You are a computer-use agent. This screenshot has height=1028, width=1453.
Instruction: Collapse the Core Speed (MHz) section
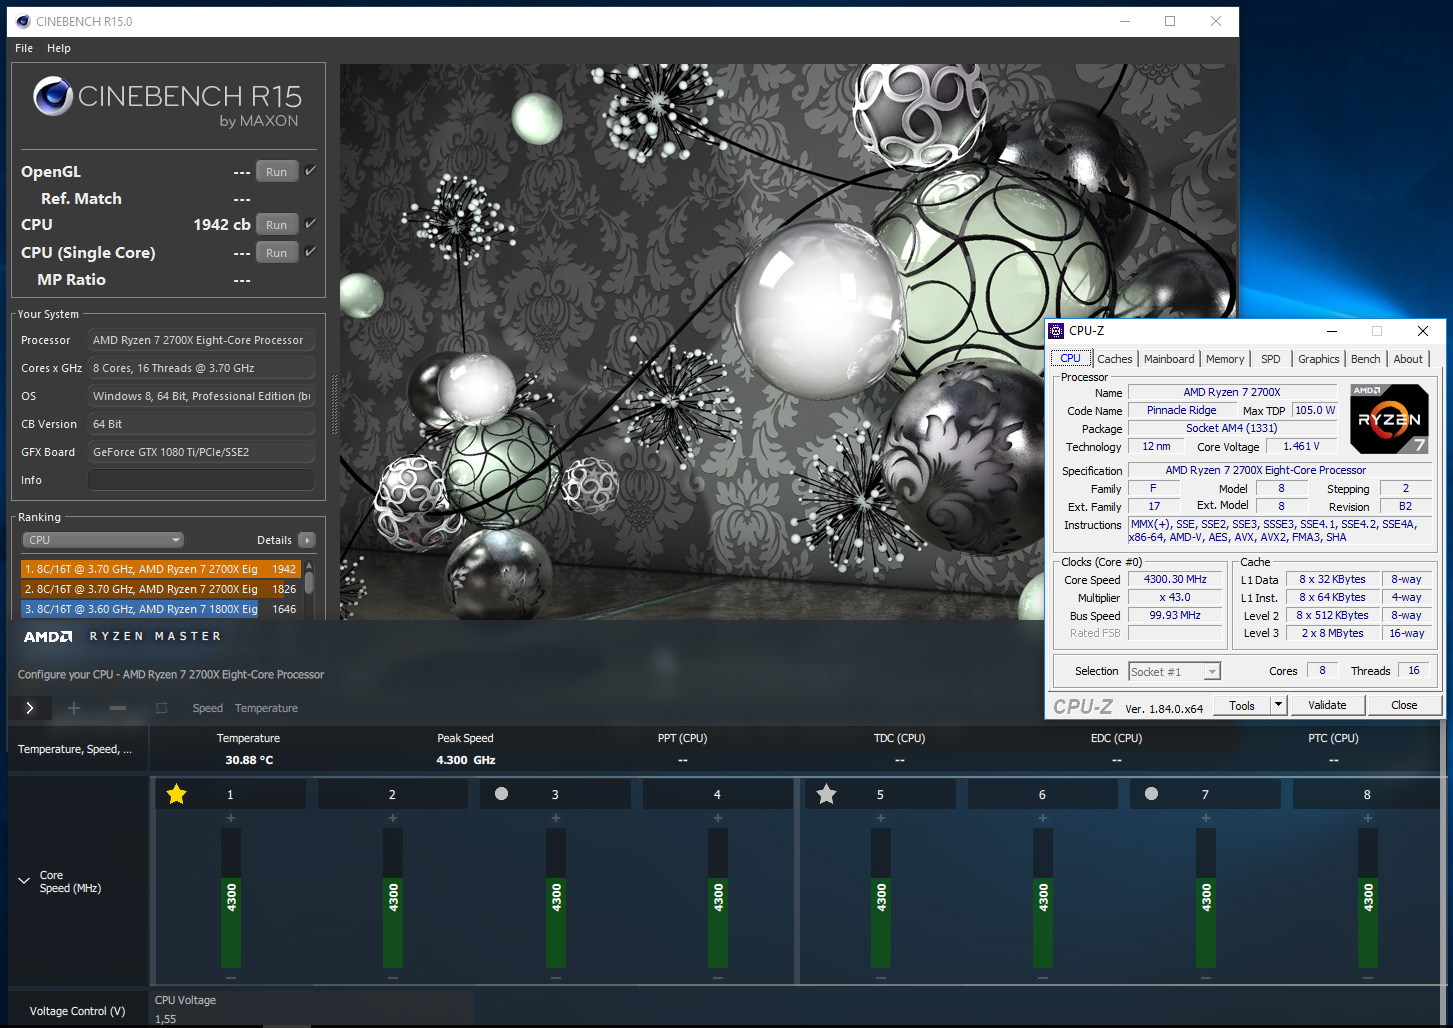(24, 881)
